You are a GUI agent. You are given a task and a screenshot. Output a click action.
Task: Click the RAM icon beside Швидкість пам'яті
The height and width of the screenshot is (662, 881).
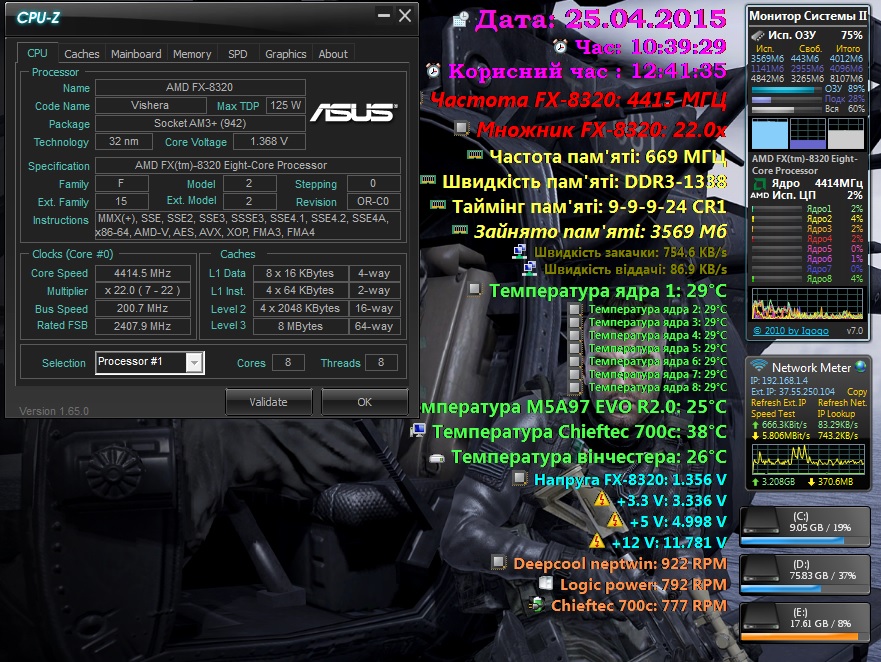tap(428, 179)
